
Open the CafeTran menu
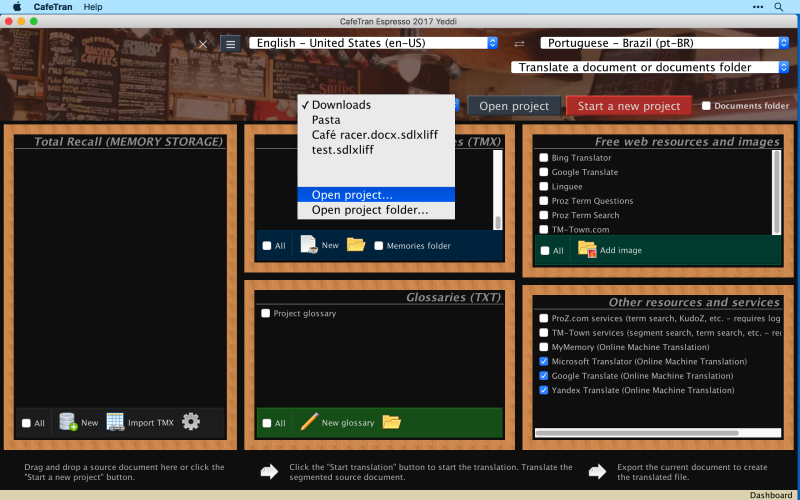[x=53, y=7]
